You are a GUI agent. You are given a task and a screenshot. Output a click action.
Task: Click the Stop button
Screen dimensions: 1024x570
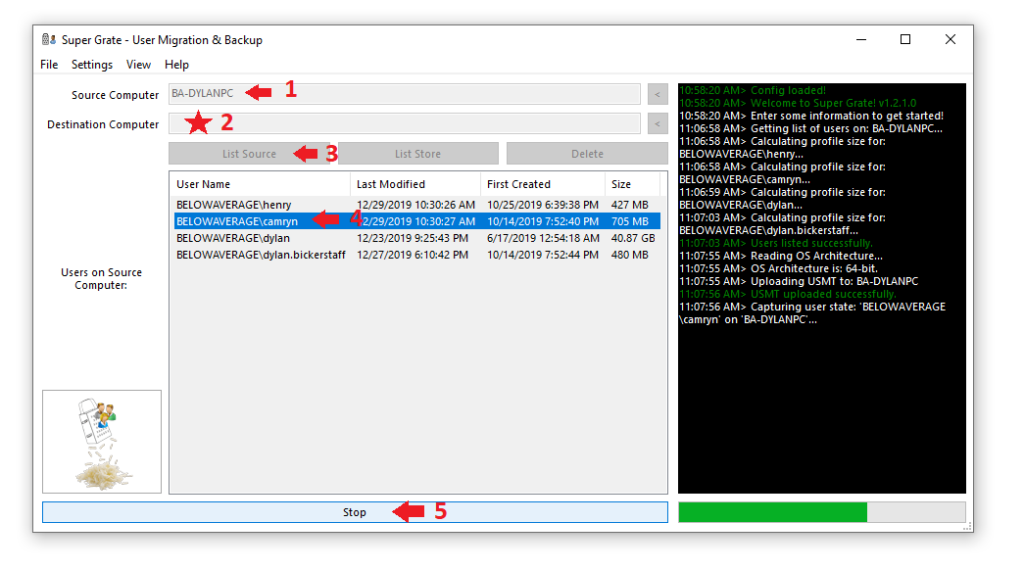pos(355,513)
